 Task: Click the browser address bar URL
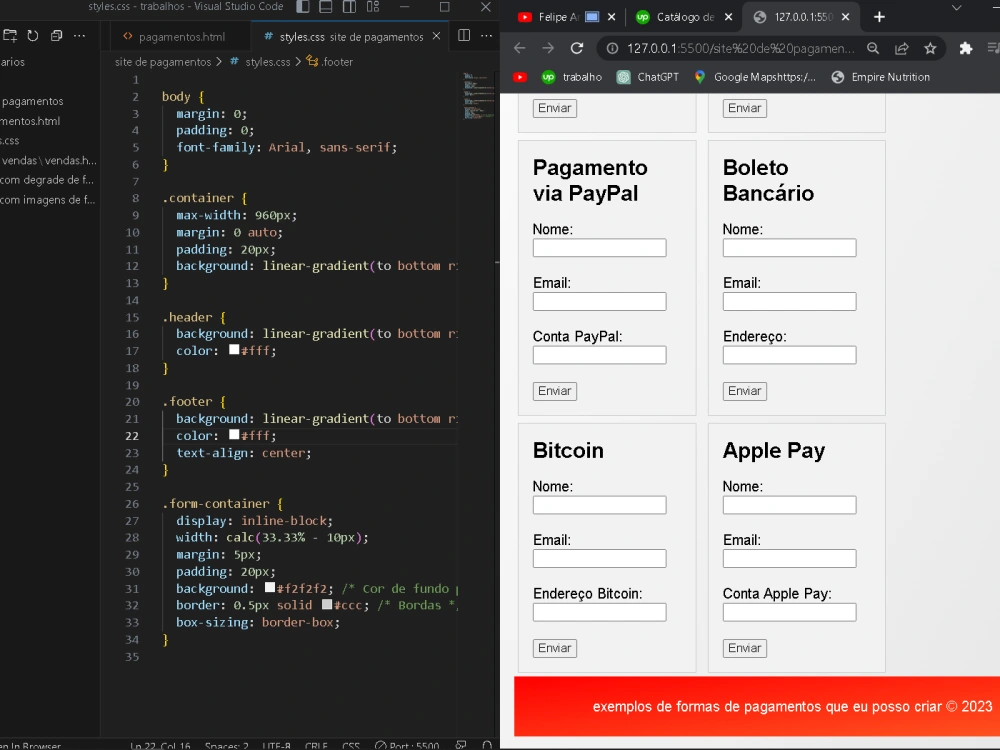740,48
